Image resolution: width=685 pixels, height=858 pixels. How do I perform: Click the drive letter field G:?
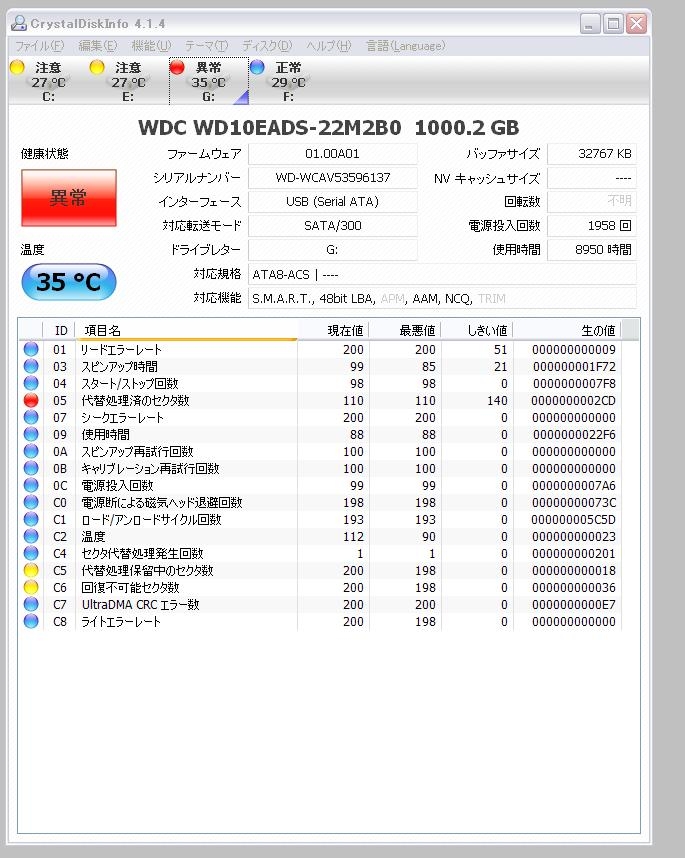[333, 250]
